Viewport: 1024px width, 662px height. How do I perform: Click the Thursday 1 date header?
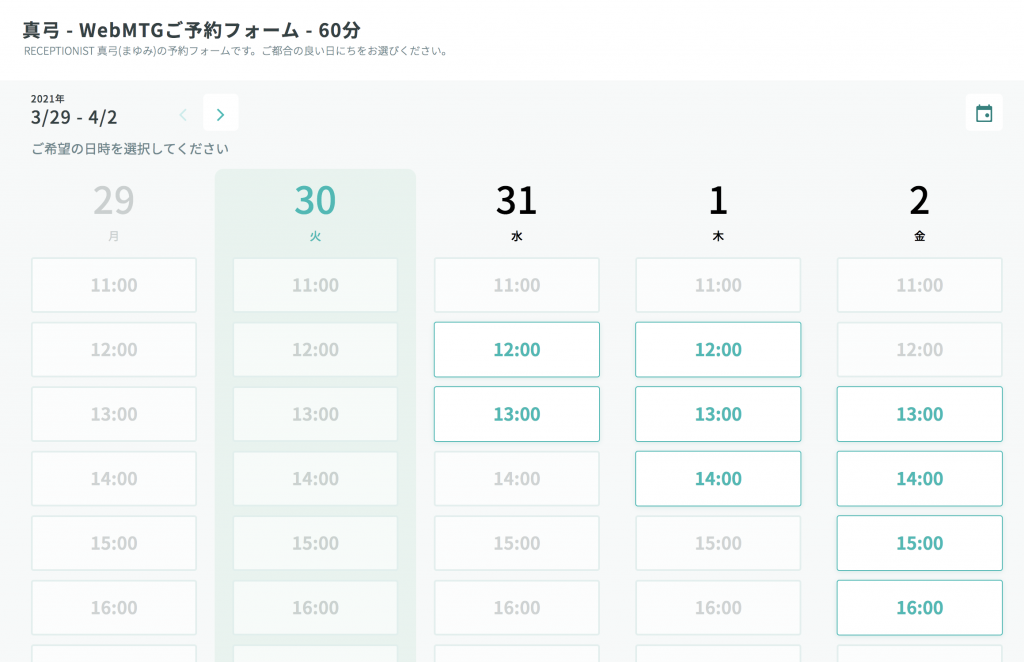coord(718,208)
